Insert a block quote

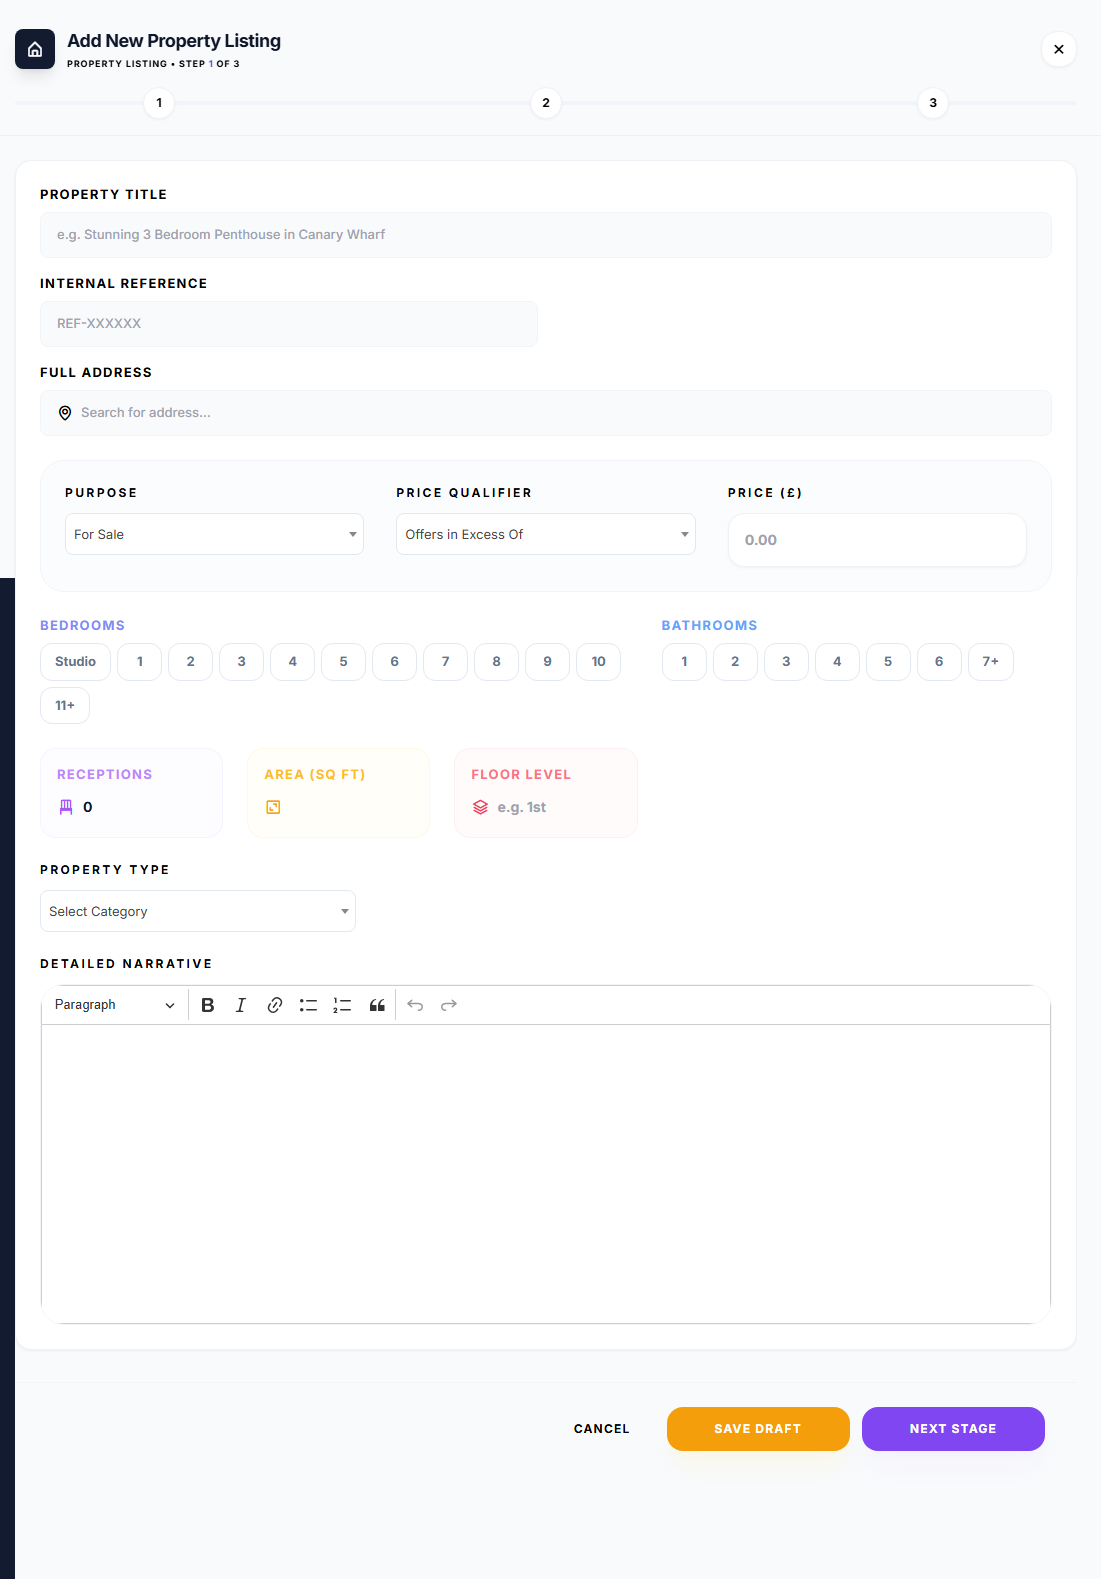(377, 1005)
